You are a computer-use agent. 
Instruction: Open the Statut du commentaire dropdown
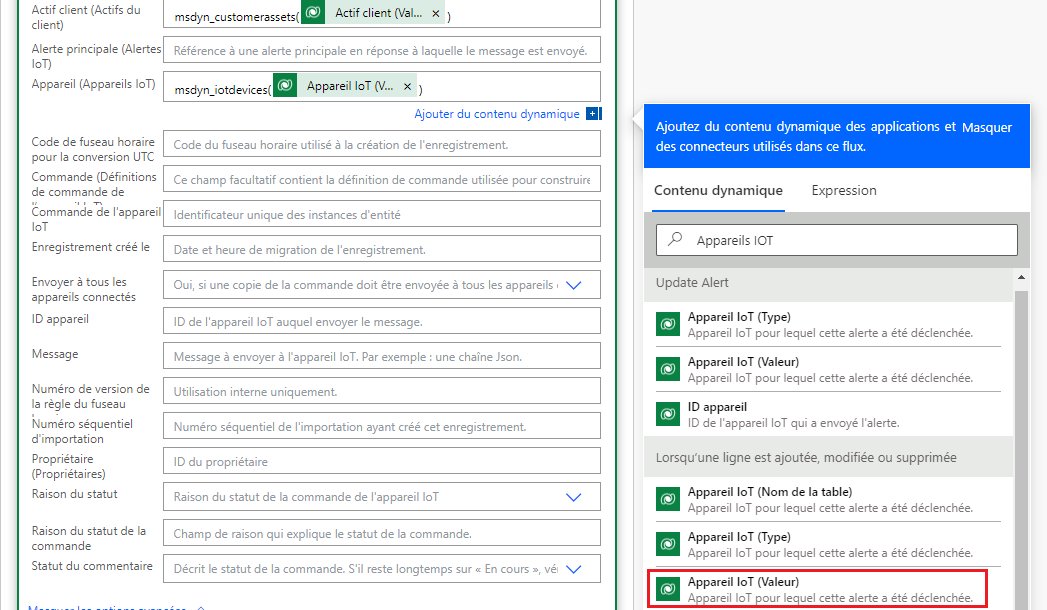(574, 569)
